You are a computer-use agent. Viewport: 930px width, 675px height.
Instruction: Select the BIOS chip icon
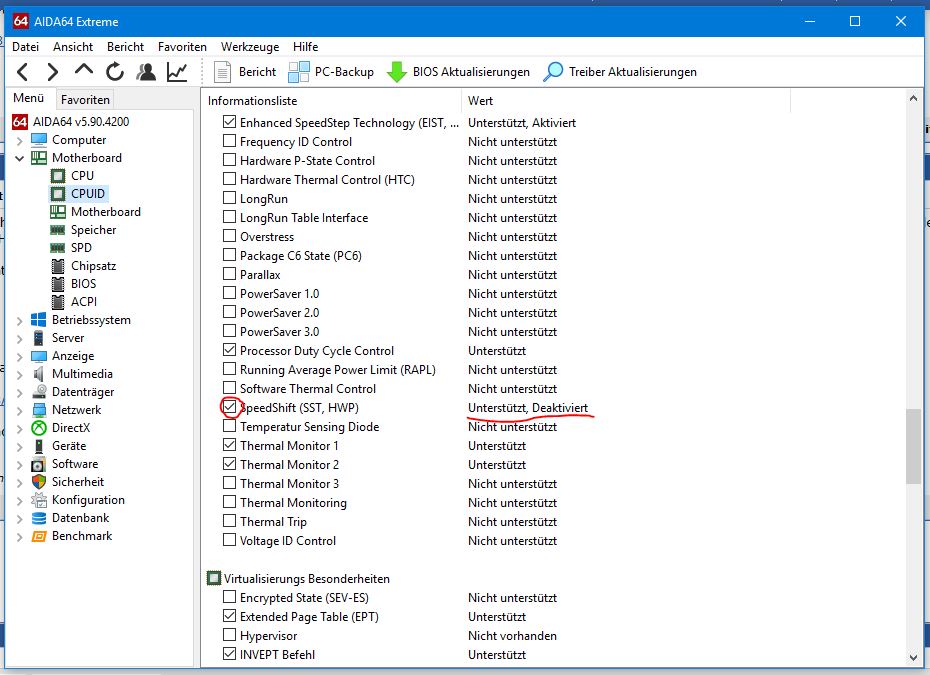click(x=58, y=284)
